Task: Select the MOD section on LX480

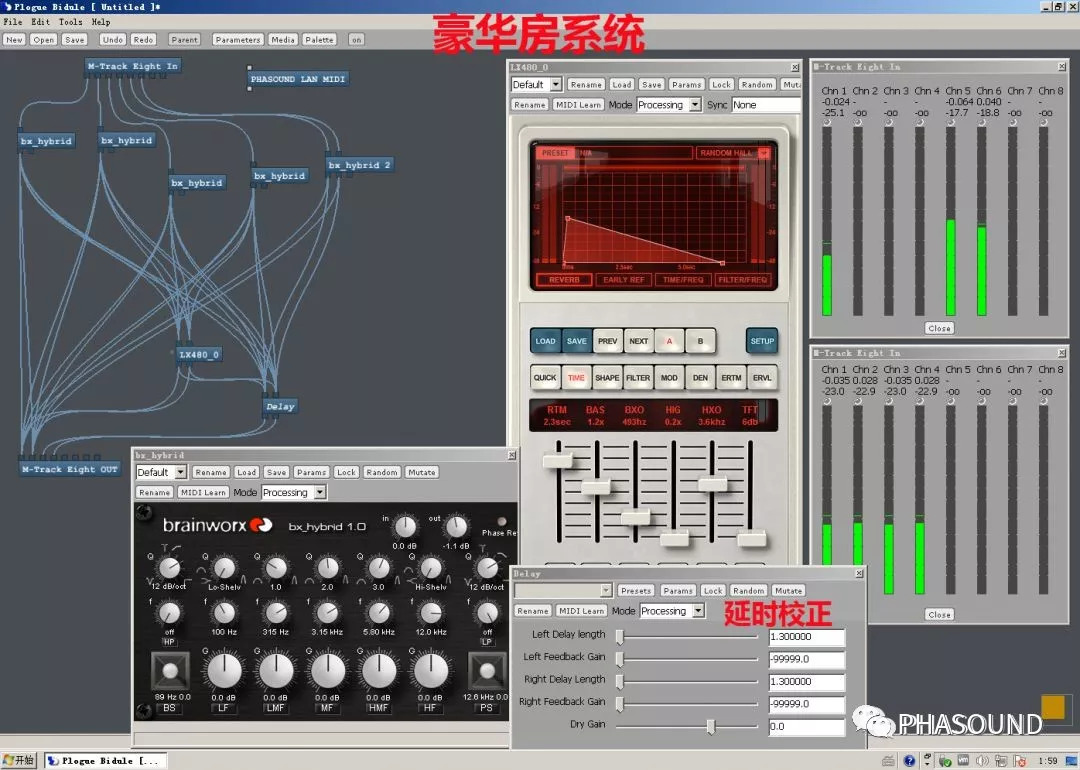Action: tap(669, 377)
